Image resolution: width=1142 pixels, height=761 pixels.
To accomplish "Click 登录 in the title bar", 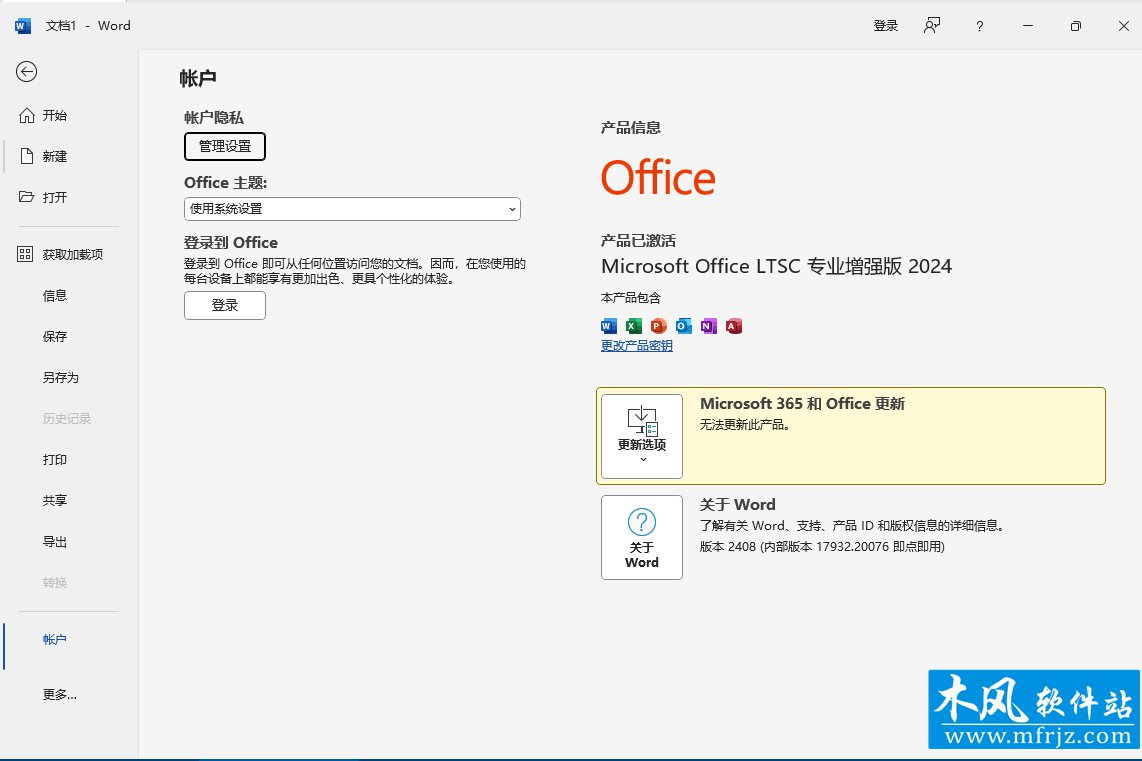I will coord(886,26).
